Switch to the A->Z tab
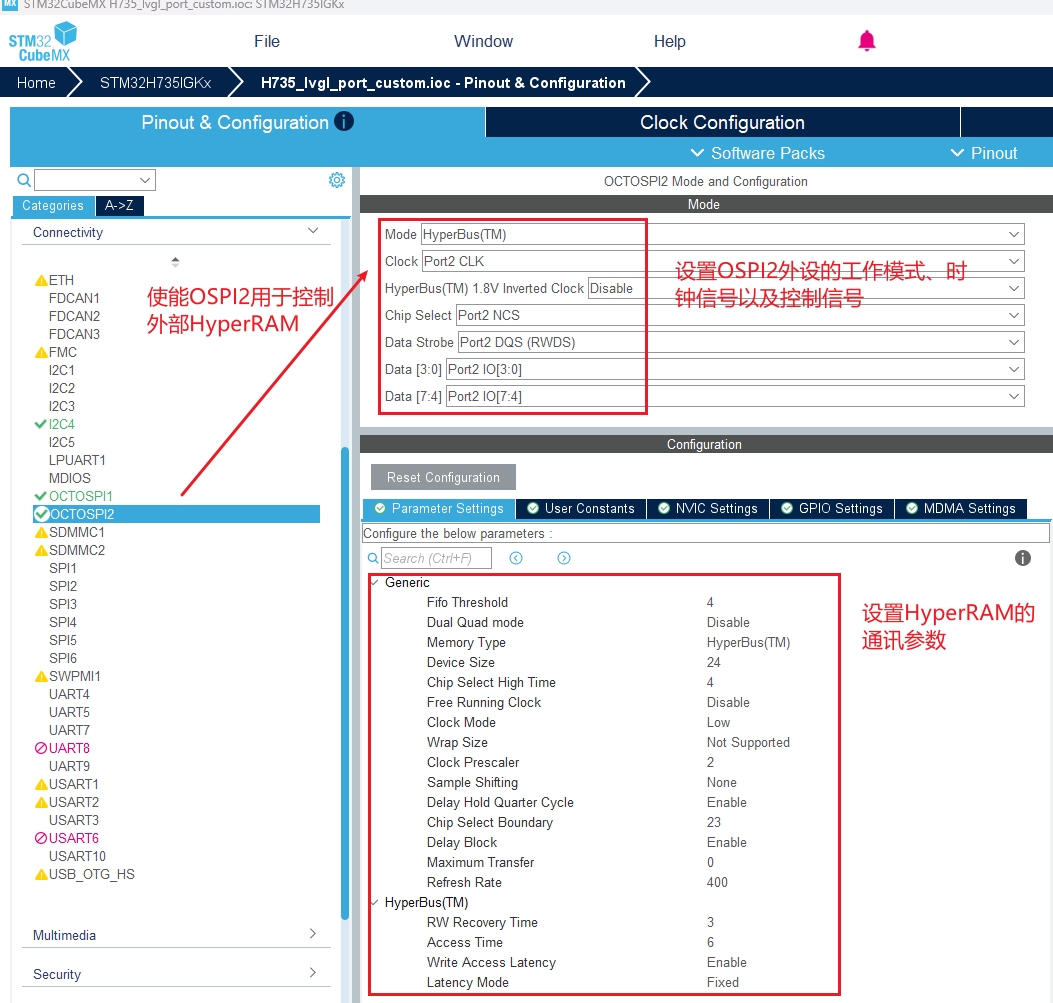This screenshot has height=1003, width=1053. [119, 205]
